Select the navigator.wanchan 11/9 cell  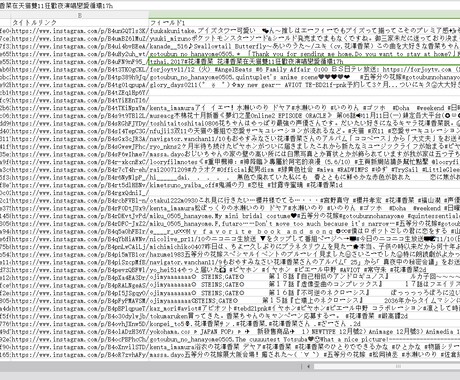point(304,262)
